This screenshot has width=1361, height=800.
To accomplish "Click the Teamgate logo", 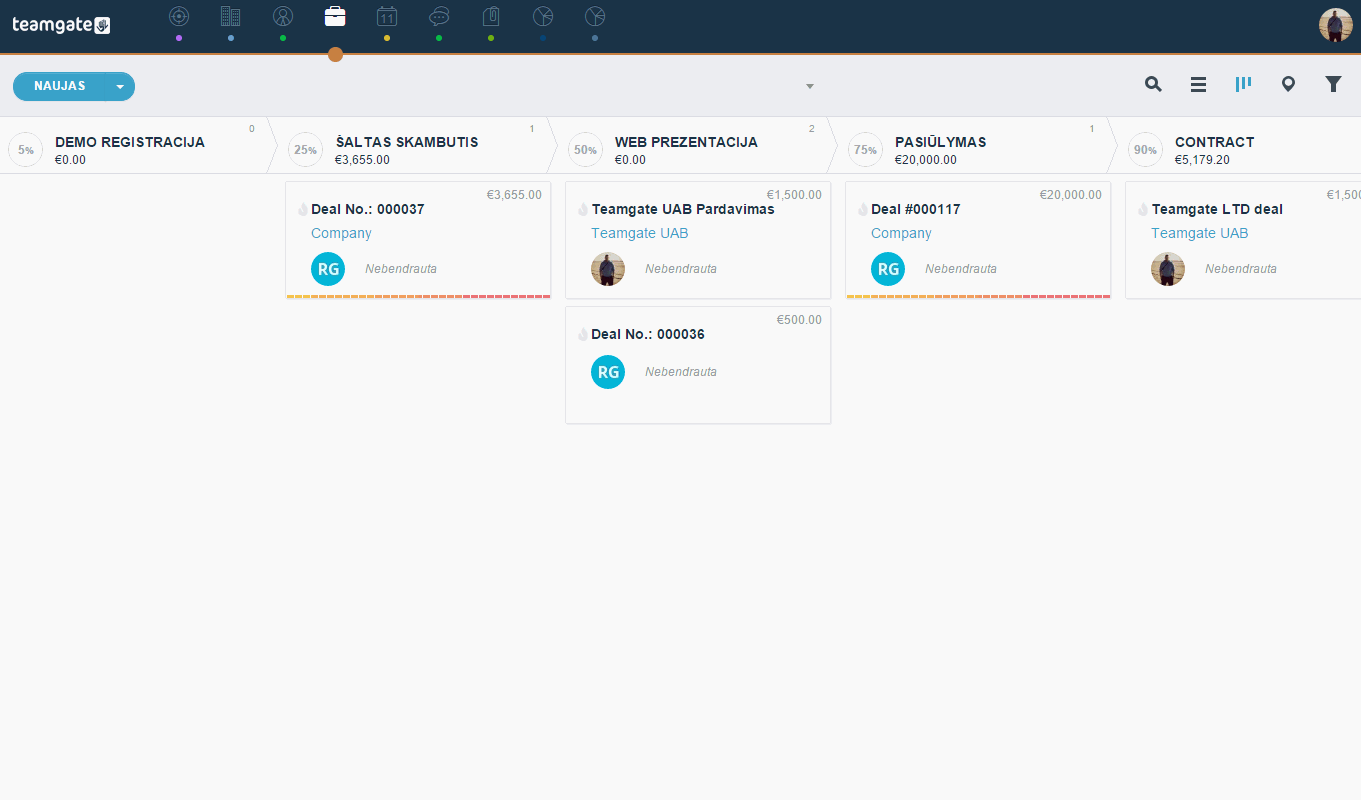I will (x=61, y=25).
